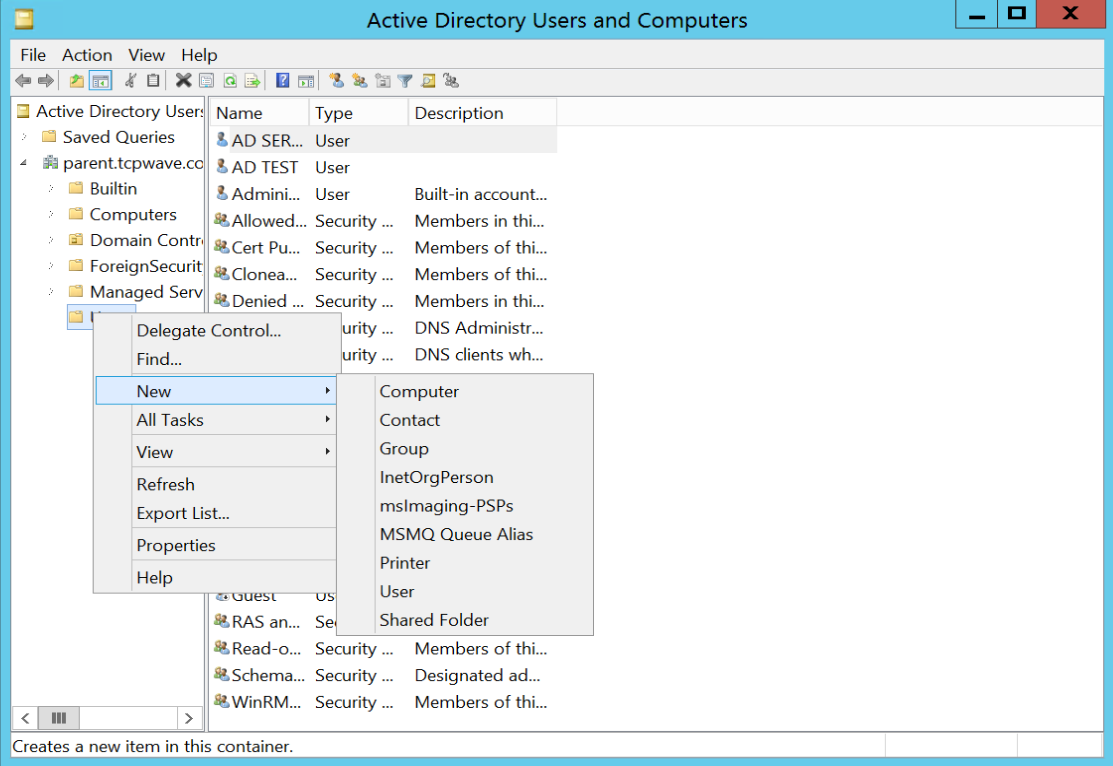Select InetOrgPerson in the New submenu
Screen dimensions: 1113x766
pos(465,477)
